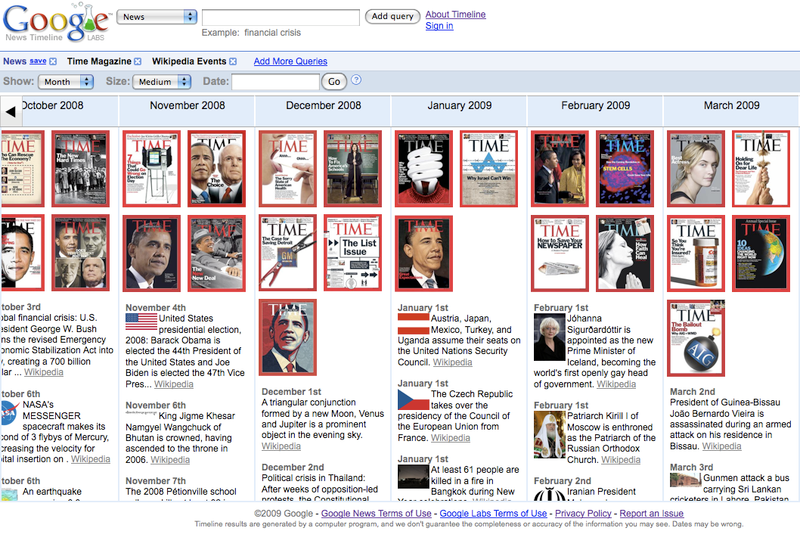Screen dimensions: 800x538
Task: Open Wikipedia link for Bhutan king coronation event
Action: [x=170, y=460]
